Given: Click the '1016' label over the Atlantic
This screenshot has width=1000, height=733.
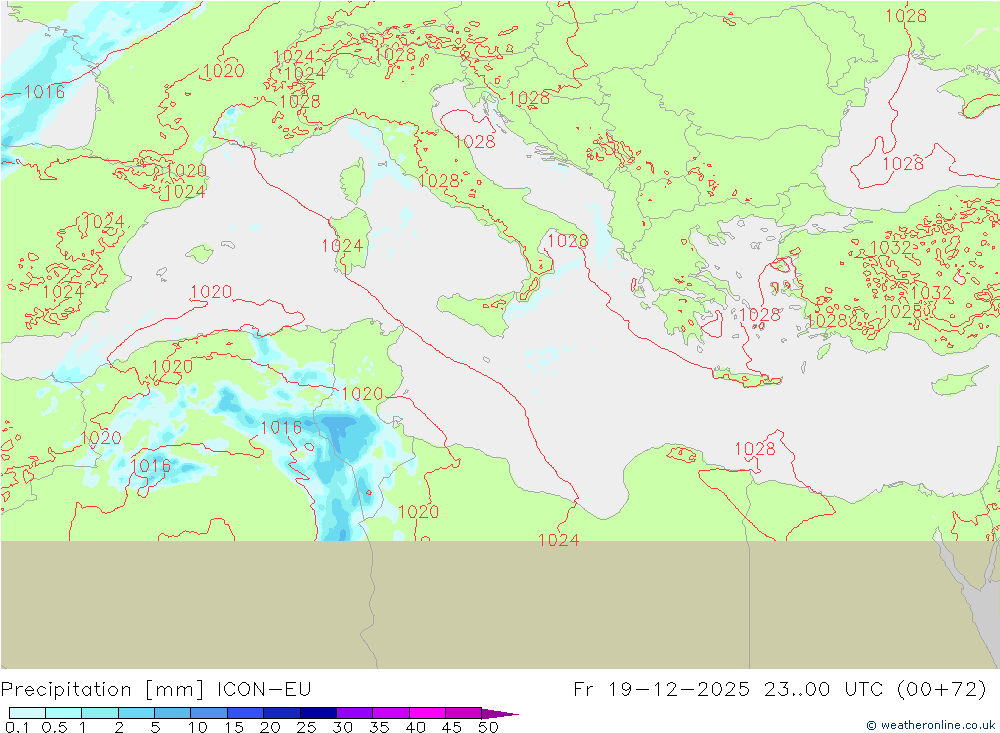Looking at the screenshot, I should pos(44,92).
